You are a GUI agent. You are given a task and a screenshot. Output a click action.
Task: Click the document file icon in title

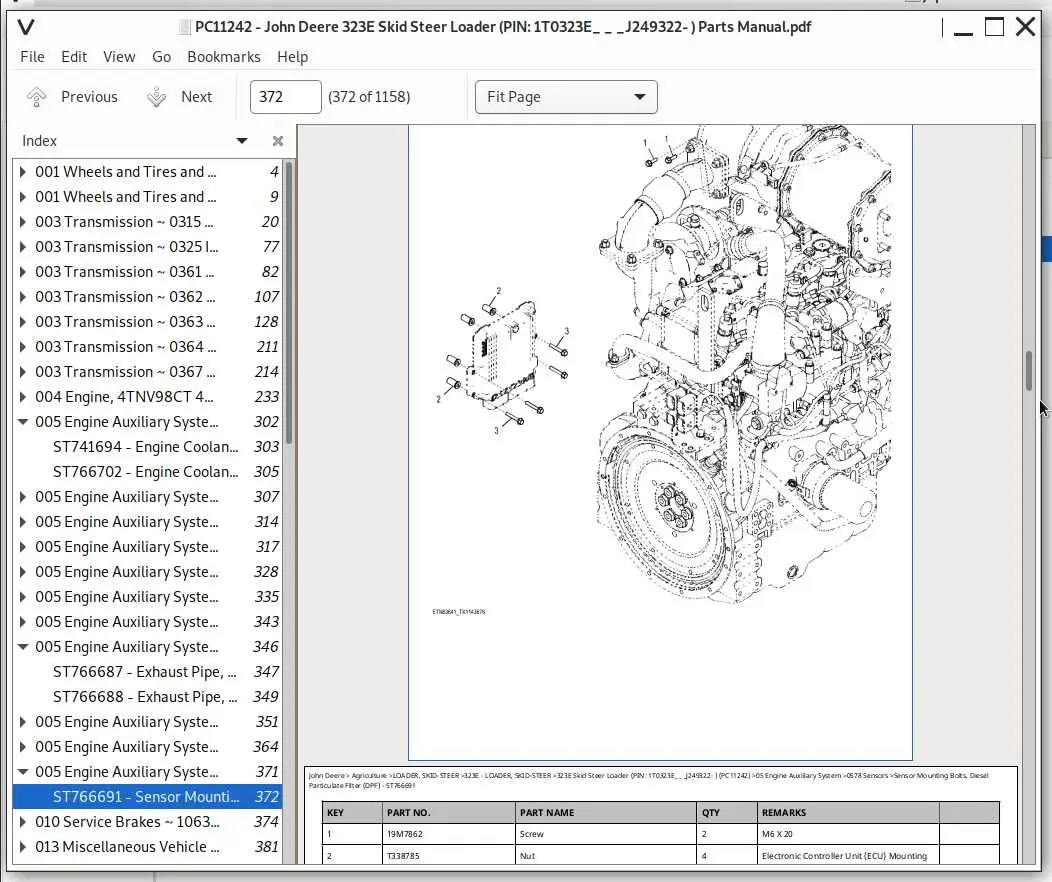click(x=185, y=27)
